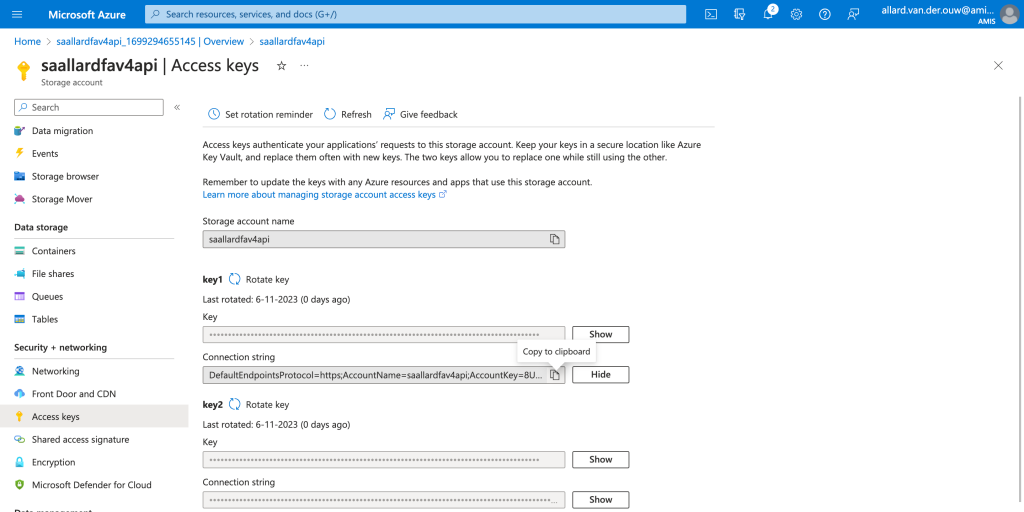Open the notifications bell

pos(769,14)
